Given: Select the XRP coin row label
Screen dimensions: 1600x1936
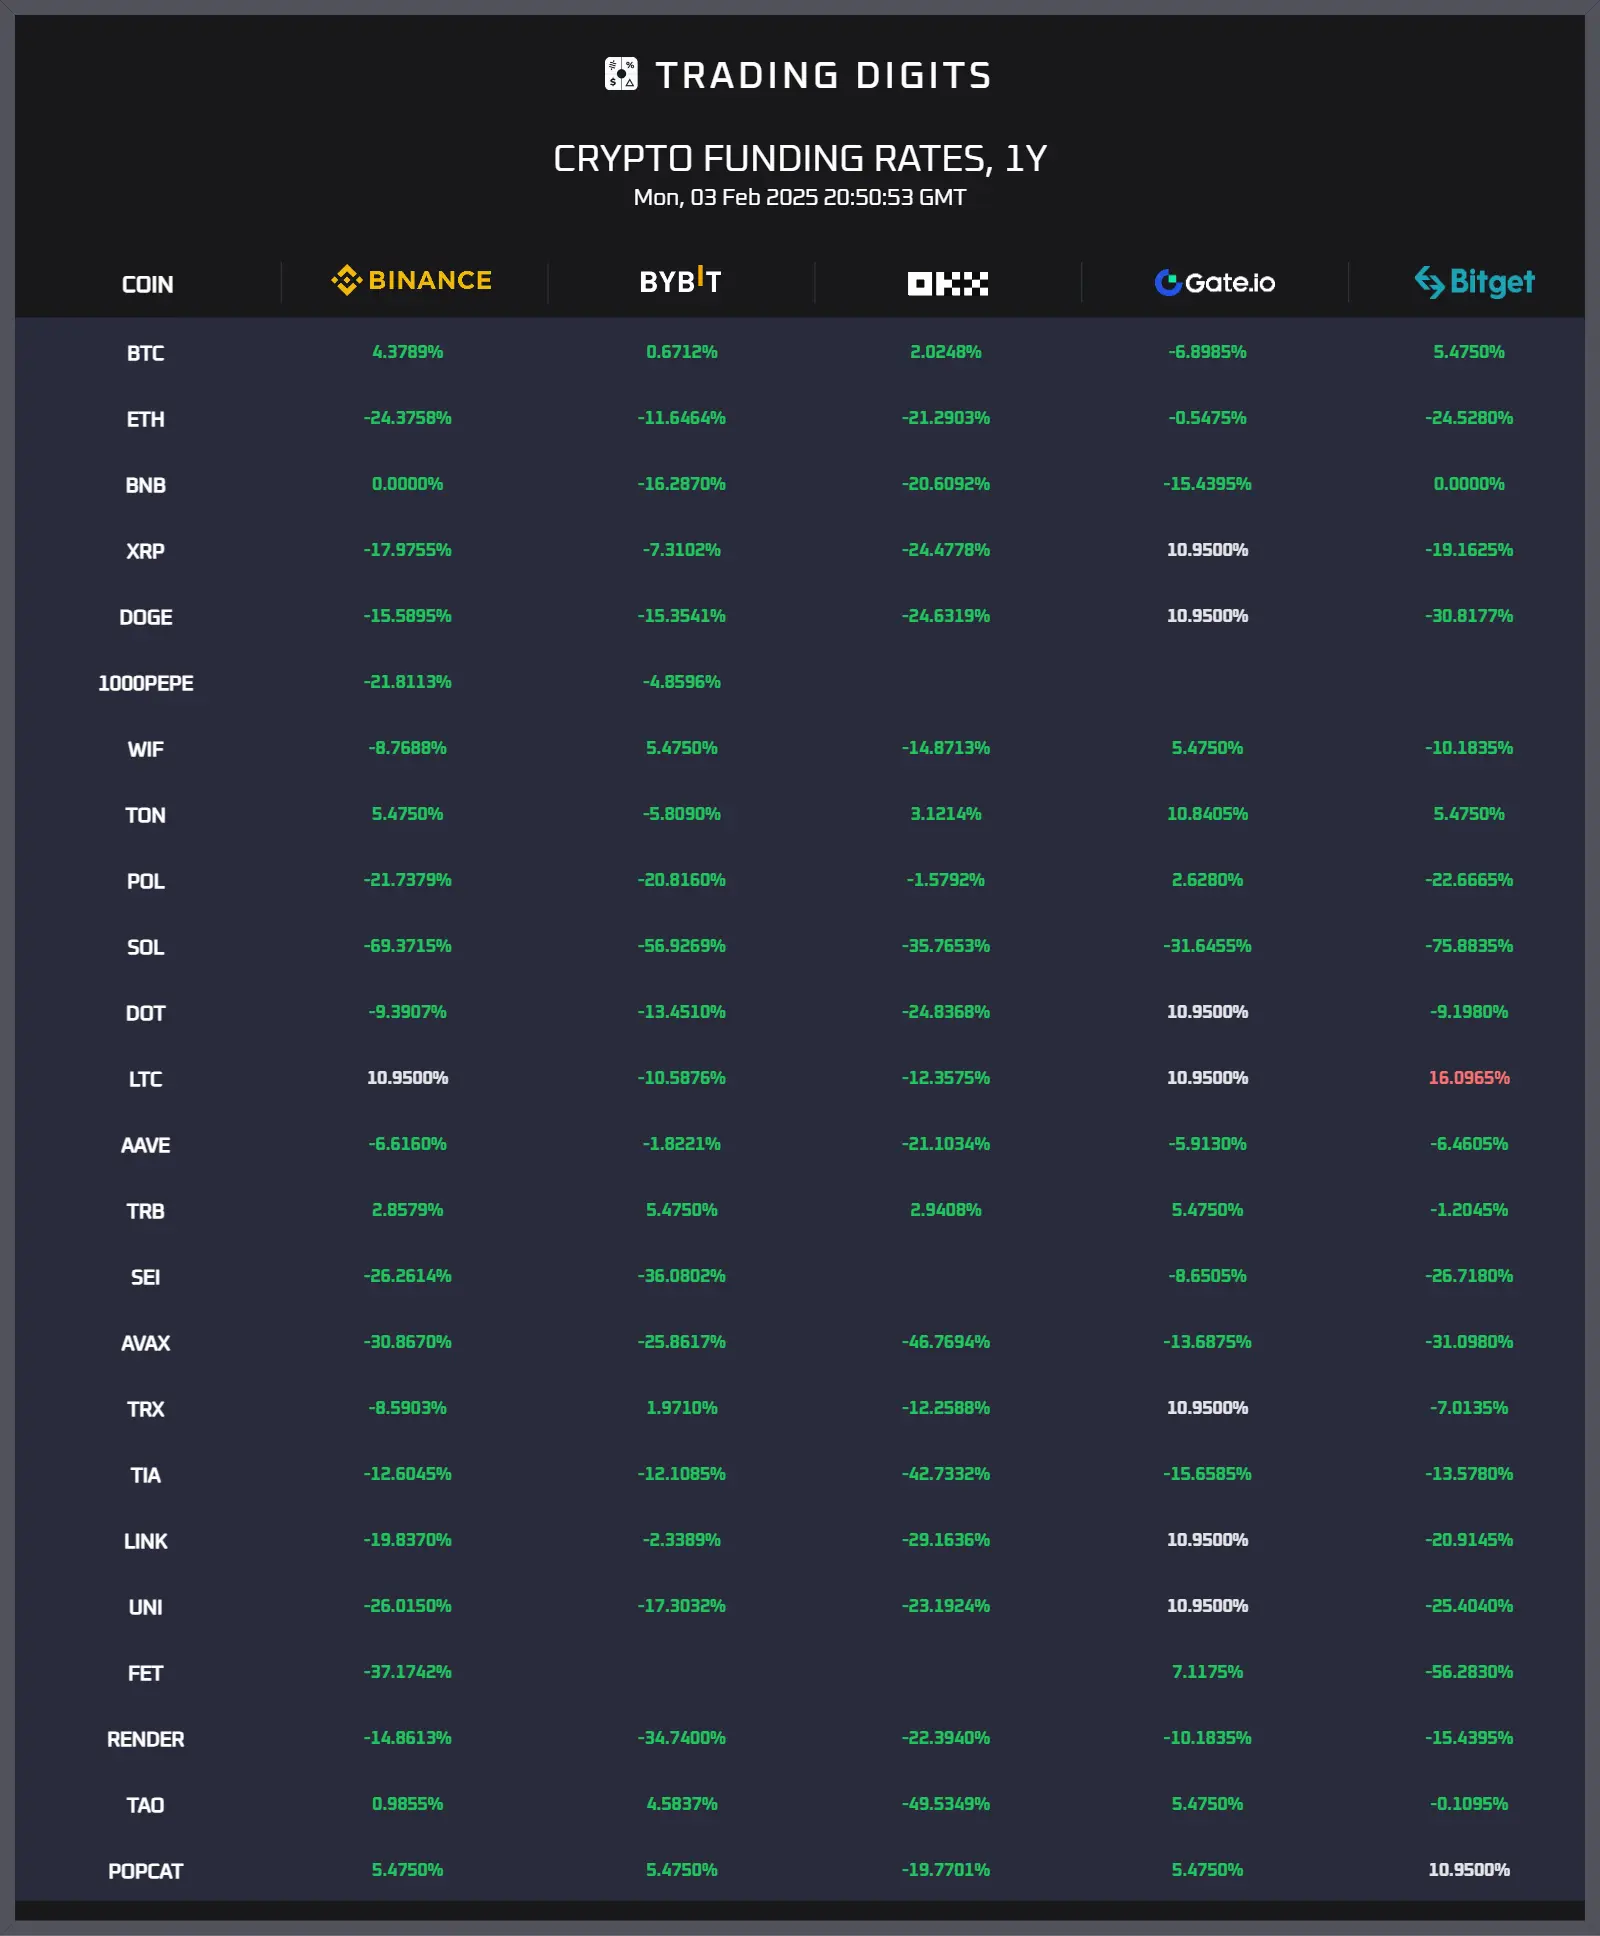Looking at the screenshot, I should pos(146,551).
